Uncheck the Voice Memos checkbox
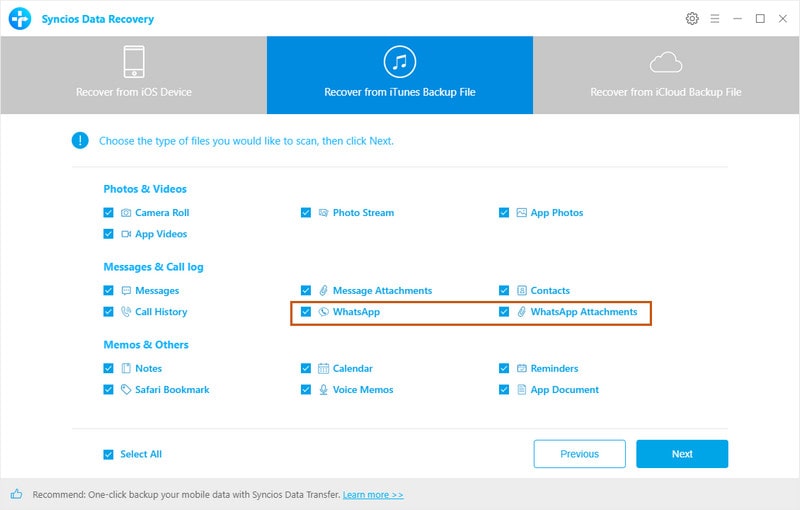Image resolution: width=800 pixels, height=510 pixels. (306, 390)
